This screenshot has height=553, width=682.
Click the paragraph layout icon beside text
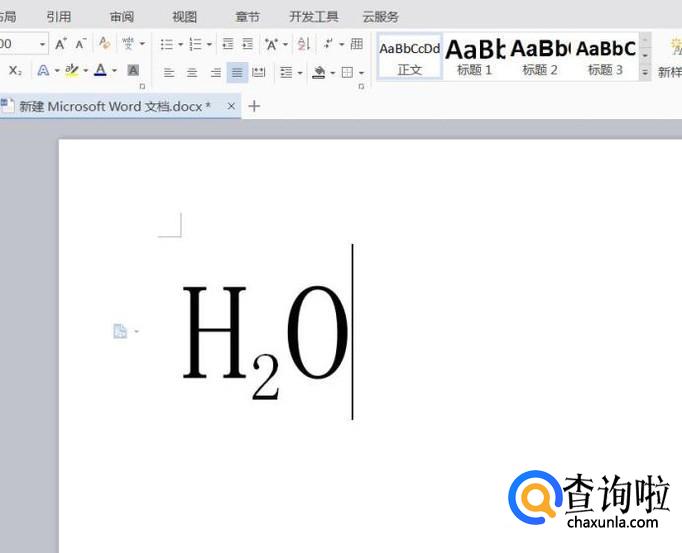tap(120, 331)
